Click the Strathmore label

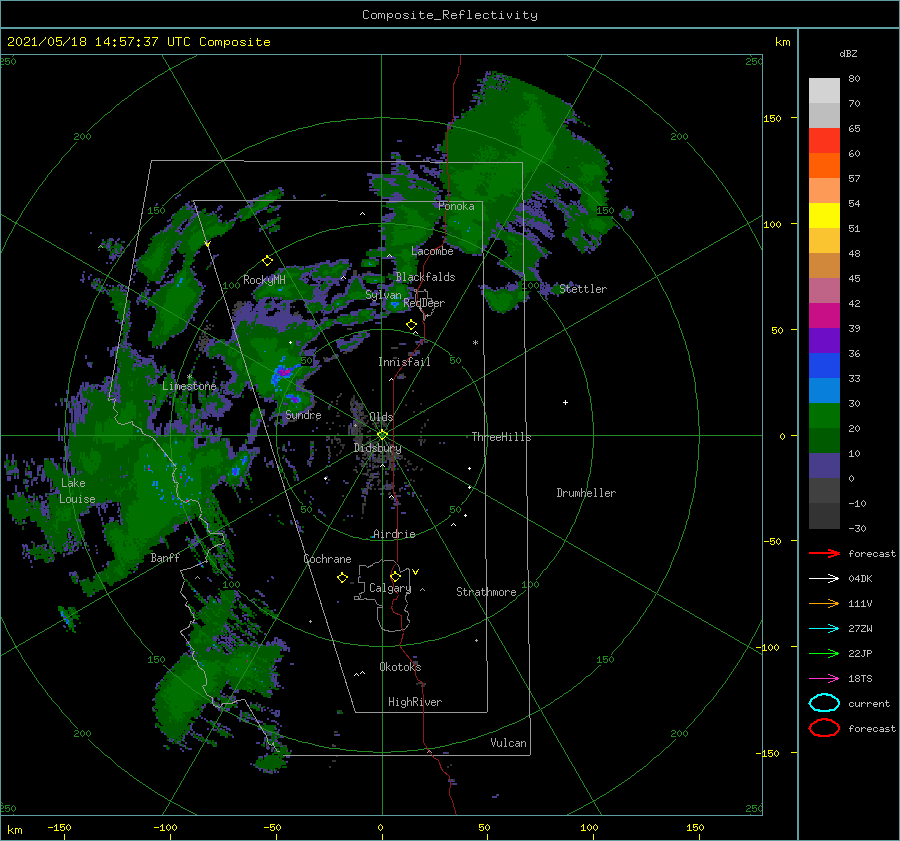click(x=486, y=592)
